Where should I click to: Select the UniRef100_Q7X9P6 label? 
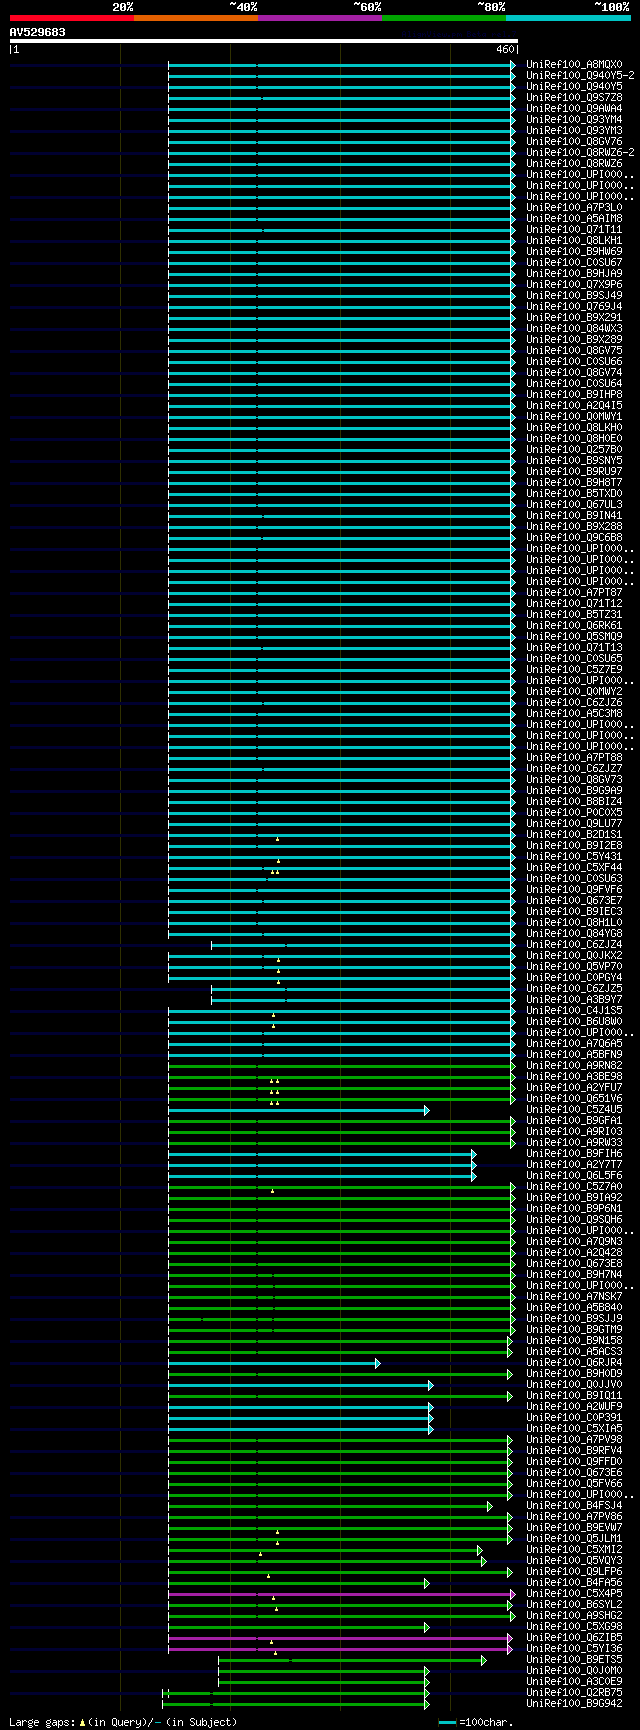[x=573, y=285]
